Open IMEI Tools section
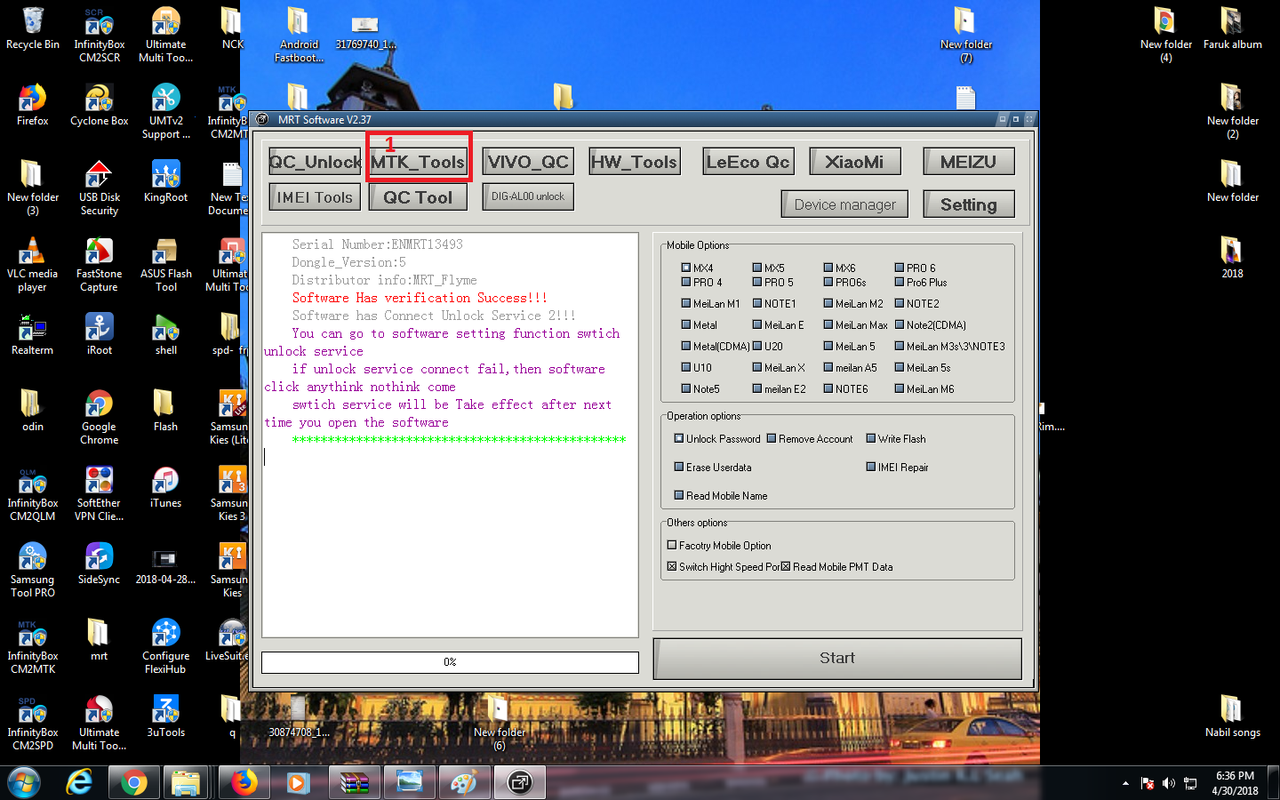Image resolution: width=1280 pixels, height=800 pixels. tap(314, 197)
